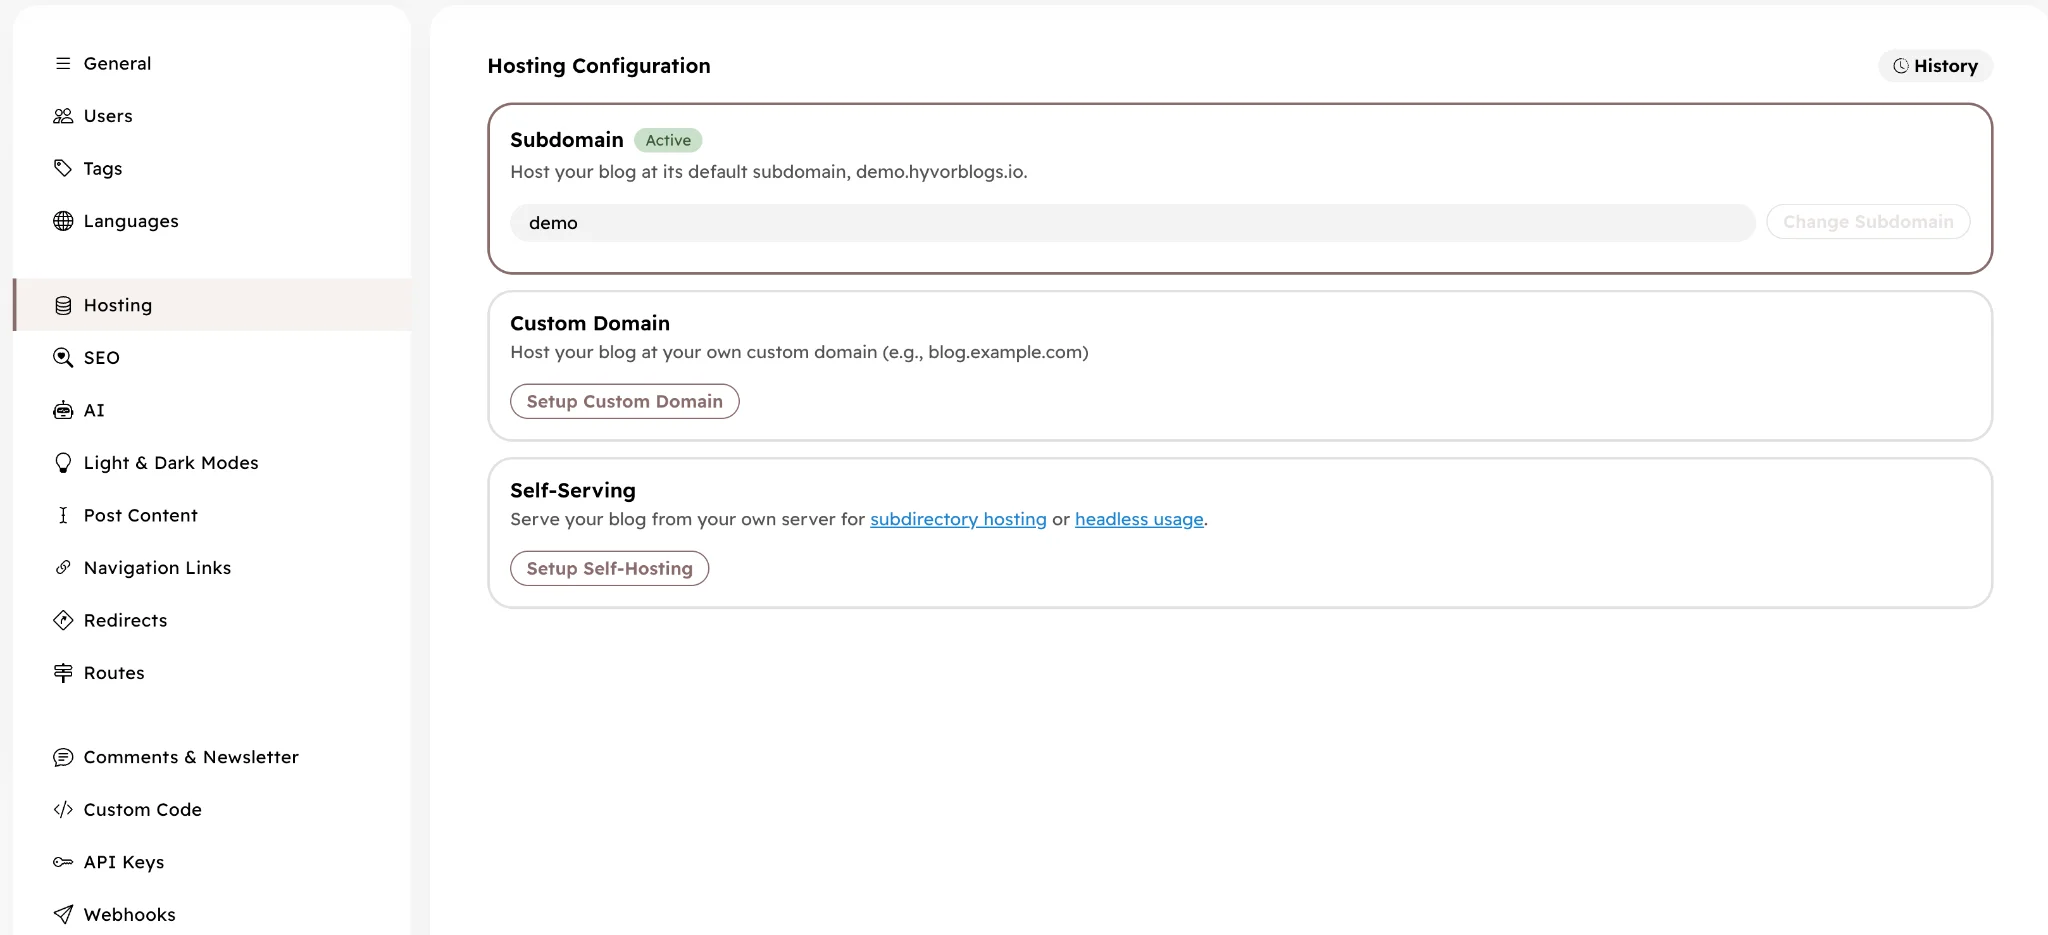Select Post Content in sidebar
2048x935 pixels.
tap(141, 515)
